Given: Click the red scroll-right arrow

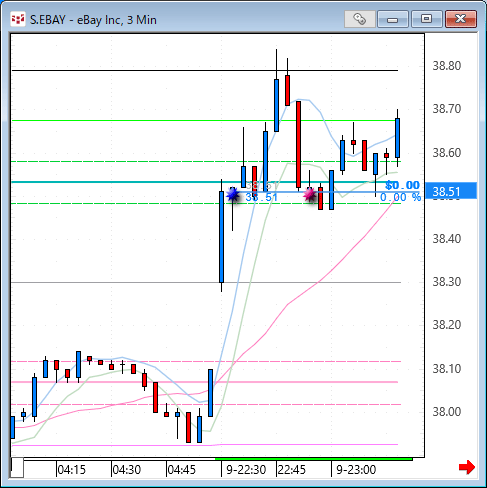Looking at the screenshot, I should [467, 467].
